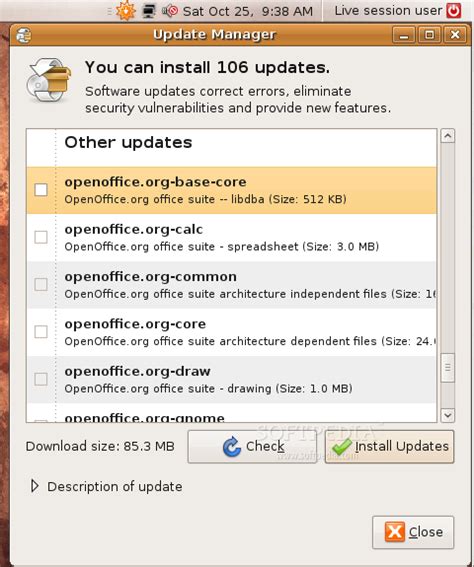The image size is (474, 567).
Task: Select the openoffice.org-calc row text
Action: (231, 238)
